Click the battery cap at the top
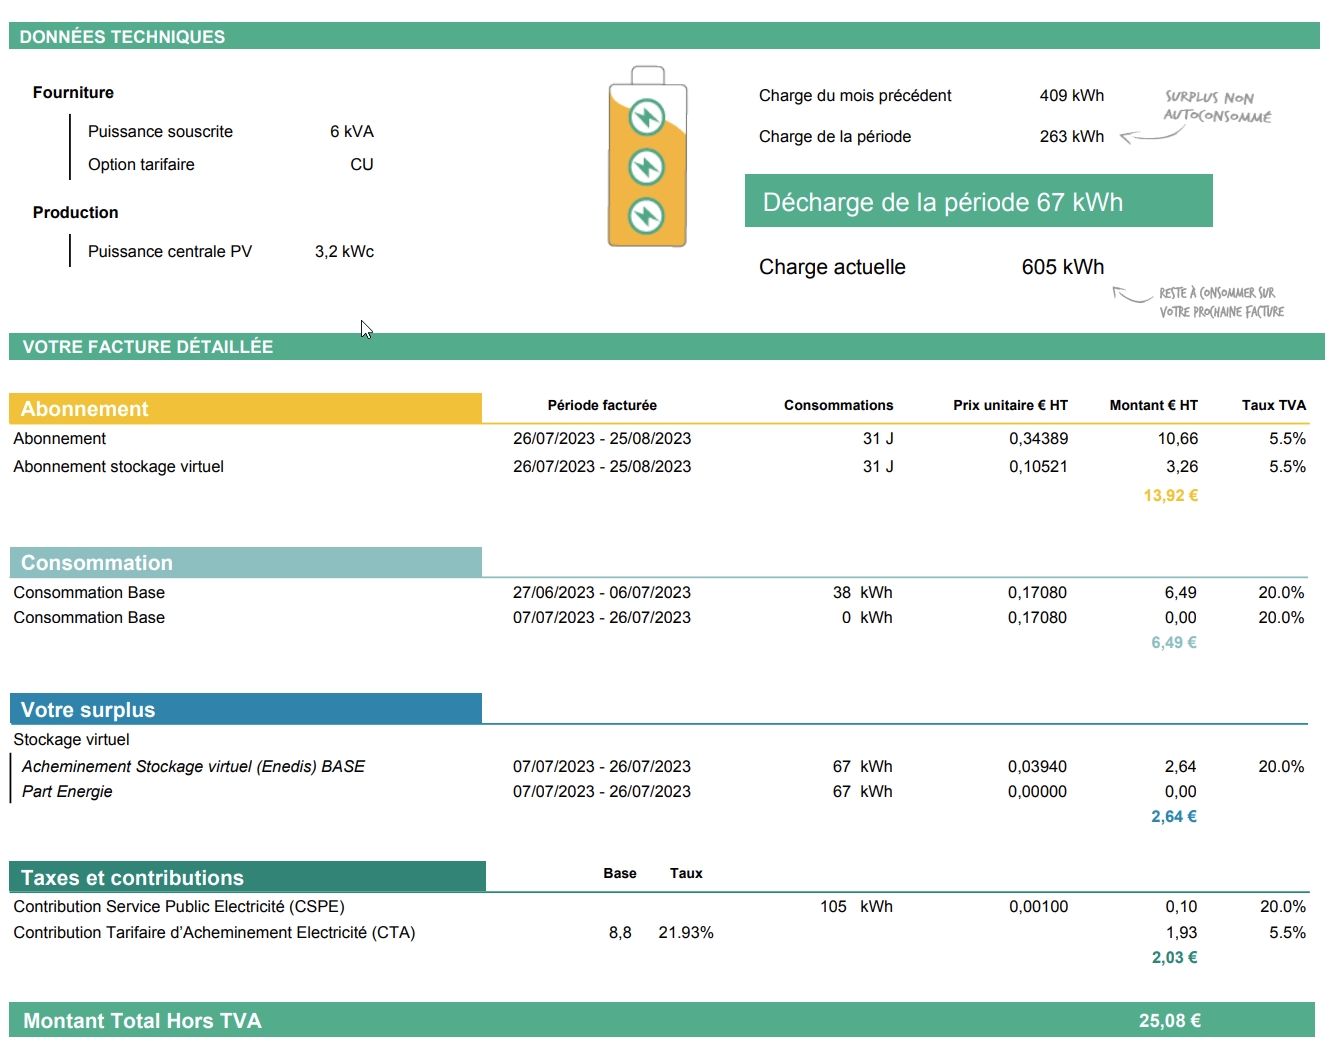 click(x=648, y=75)
